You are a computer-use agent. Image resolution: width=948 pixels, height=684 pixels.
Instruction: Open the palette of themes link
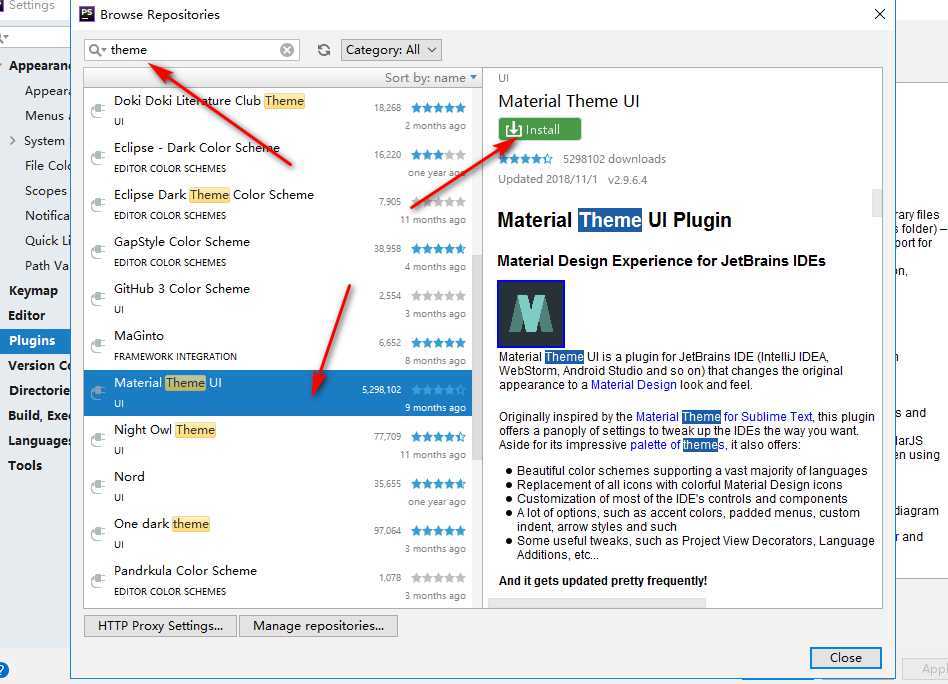pos(677,445)
